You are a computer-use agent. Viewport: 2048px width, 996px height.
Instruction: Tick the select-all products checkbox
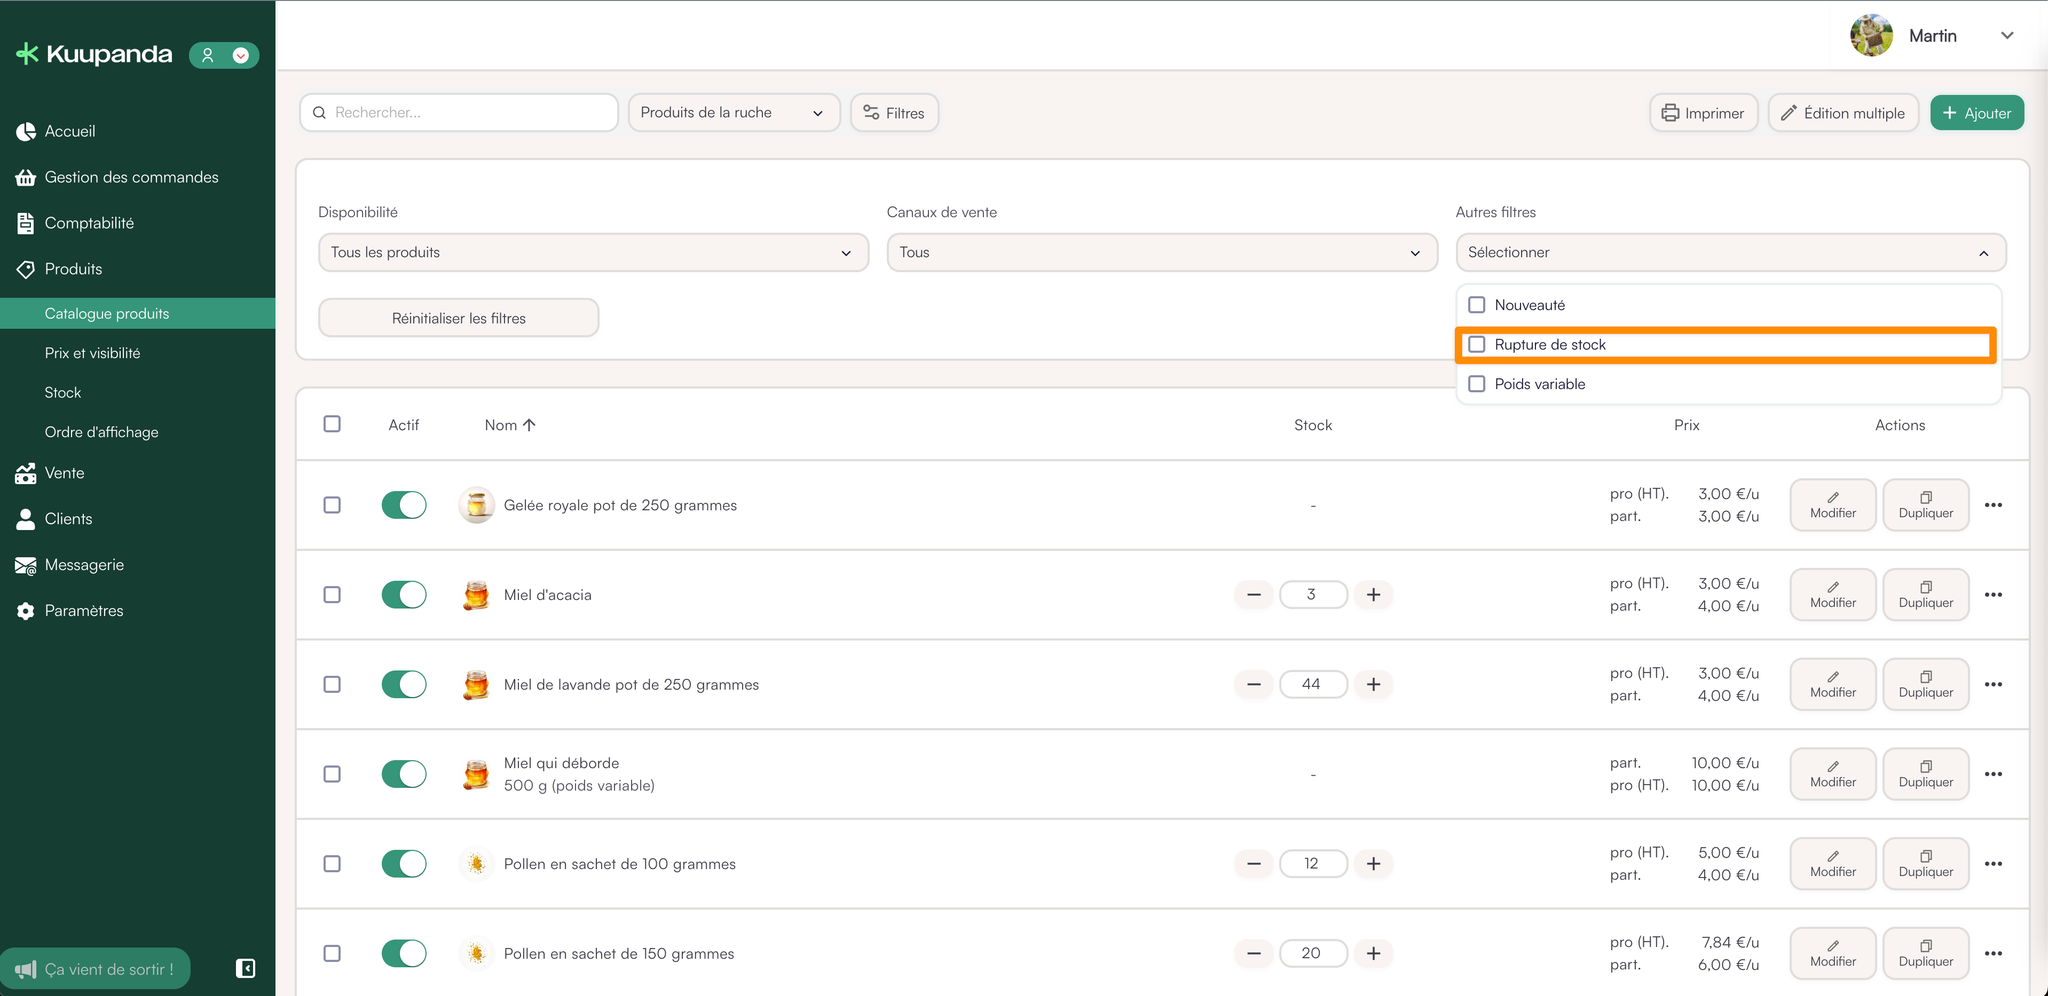point(332,424)
